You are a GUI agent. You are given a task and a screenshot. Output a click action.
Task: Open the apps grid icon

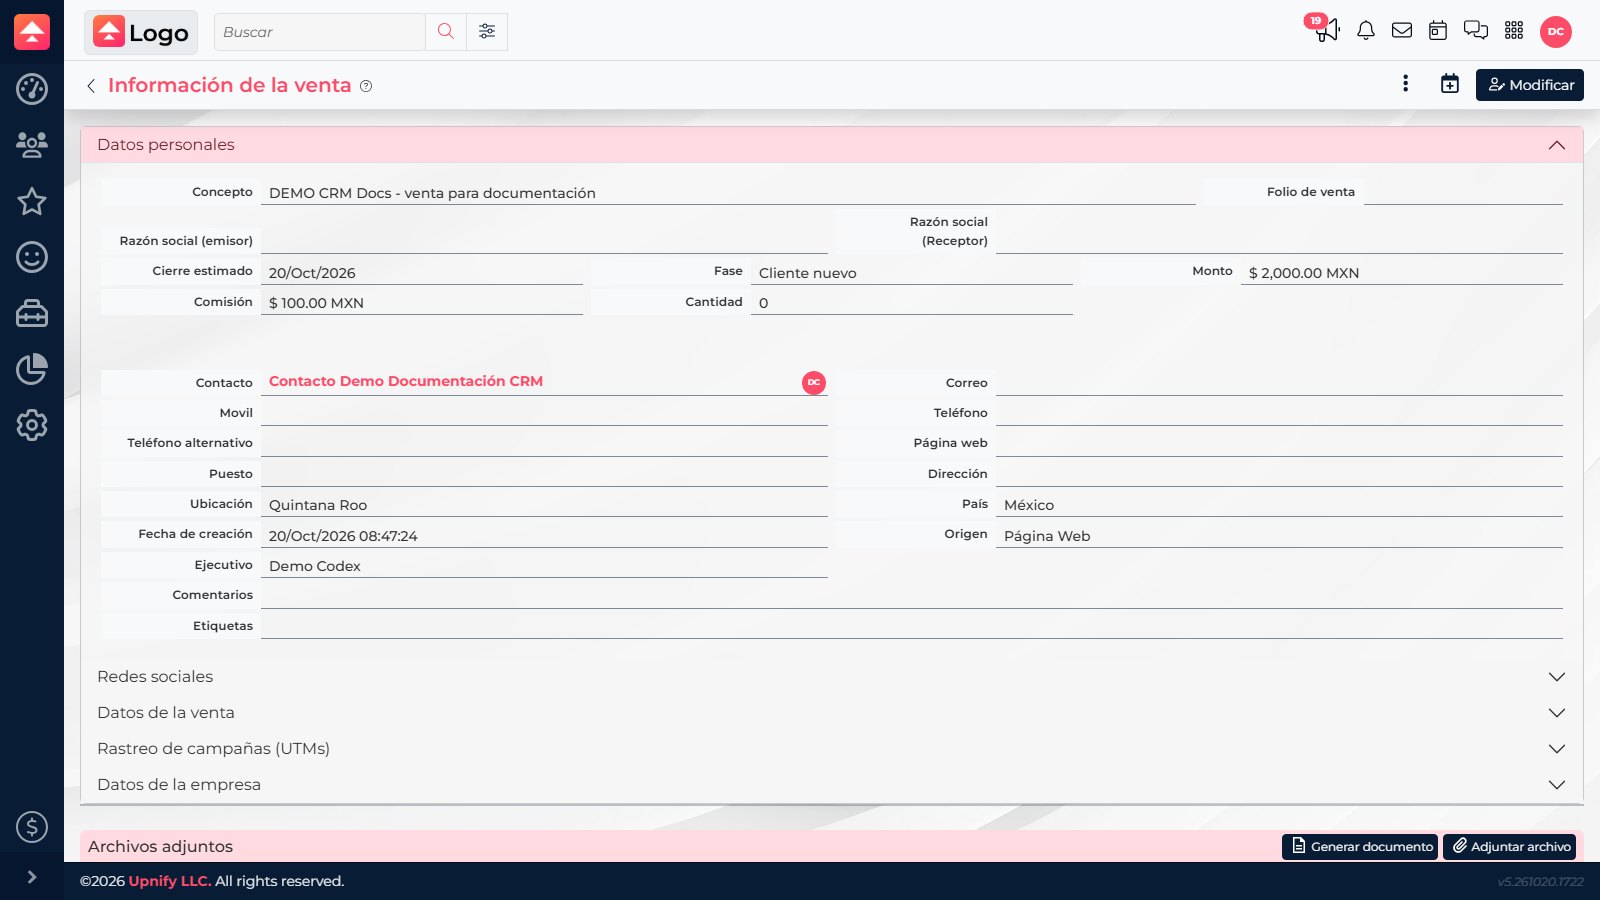[x=1514, y=31]
